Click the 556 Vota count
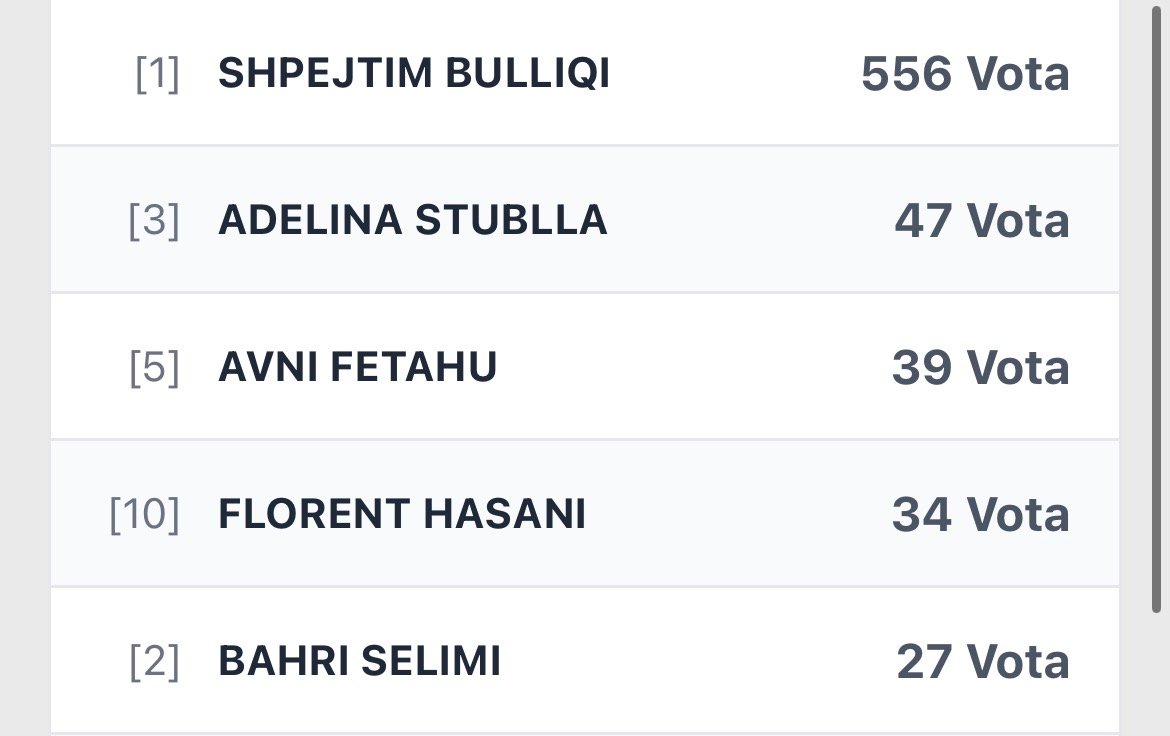This screenshot has width=1170, height=736. click(965, 73)
